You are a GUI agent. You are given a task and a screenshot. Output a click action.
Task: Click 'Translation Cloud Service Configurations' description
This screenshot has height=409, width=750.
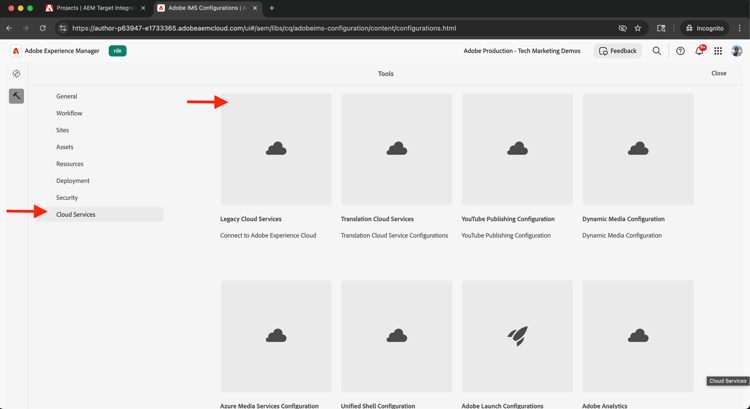pos(394,235)
